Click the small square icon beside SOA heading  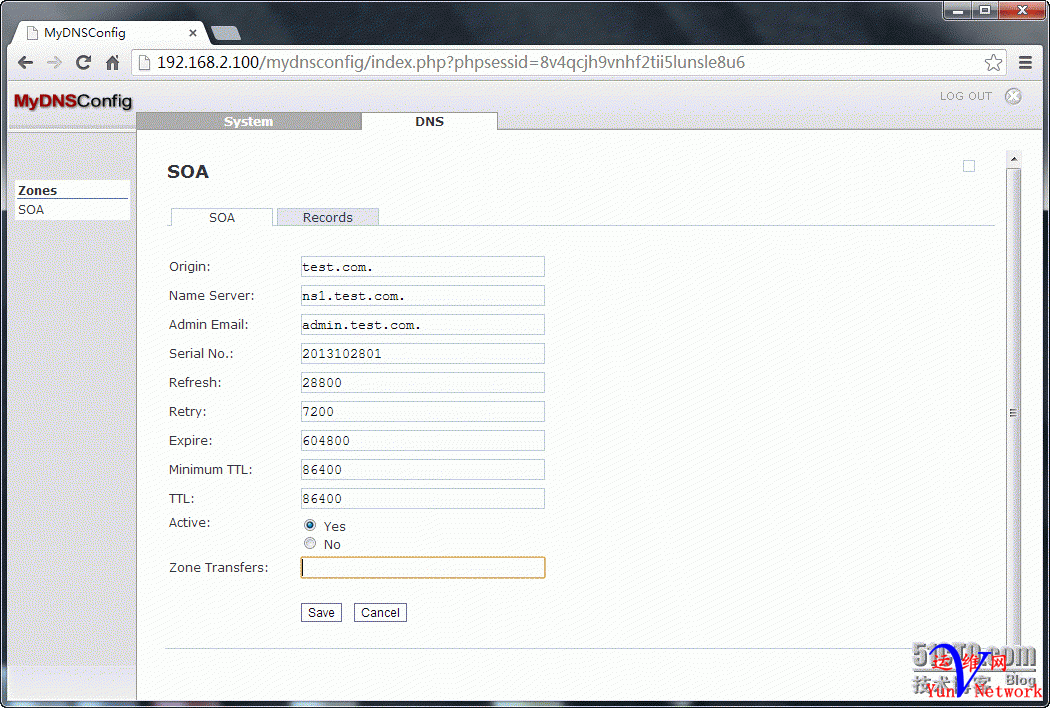(x=968, y=166)
